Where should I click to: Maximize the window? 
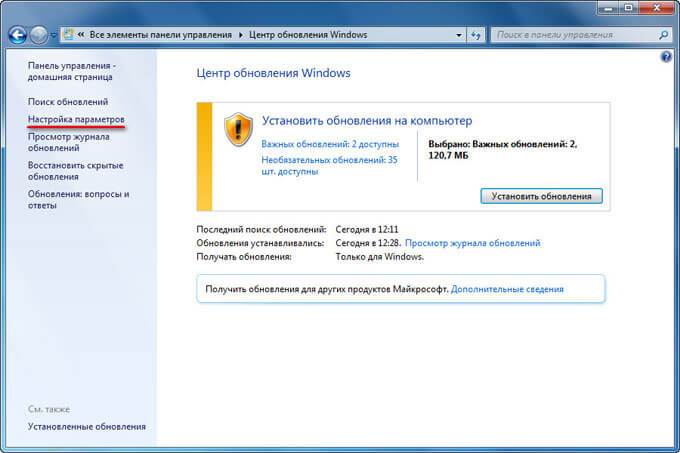(x=628, y=7)
